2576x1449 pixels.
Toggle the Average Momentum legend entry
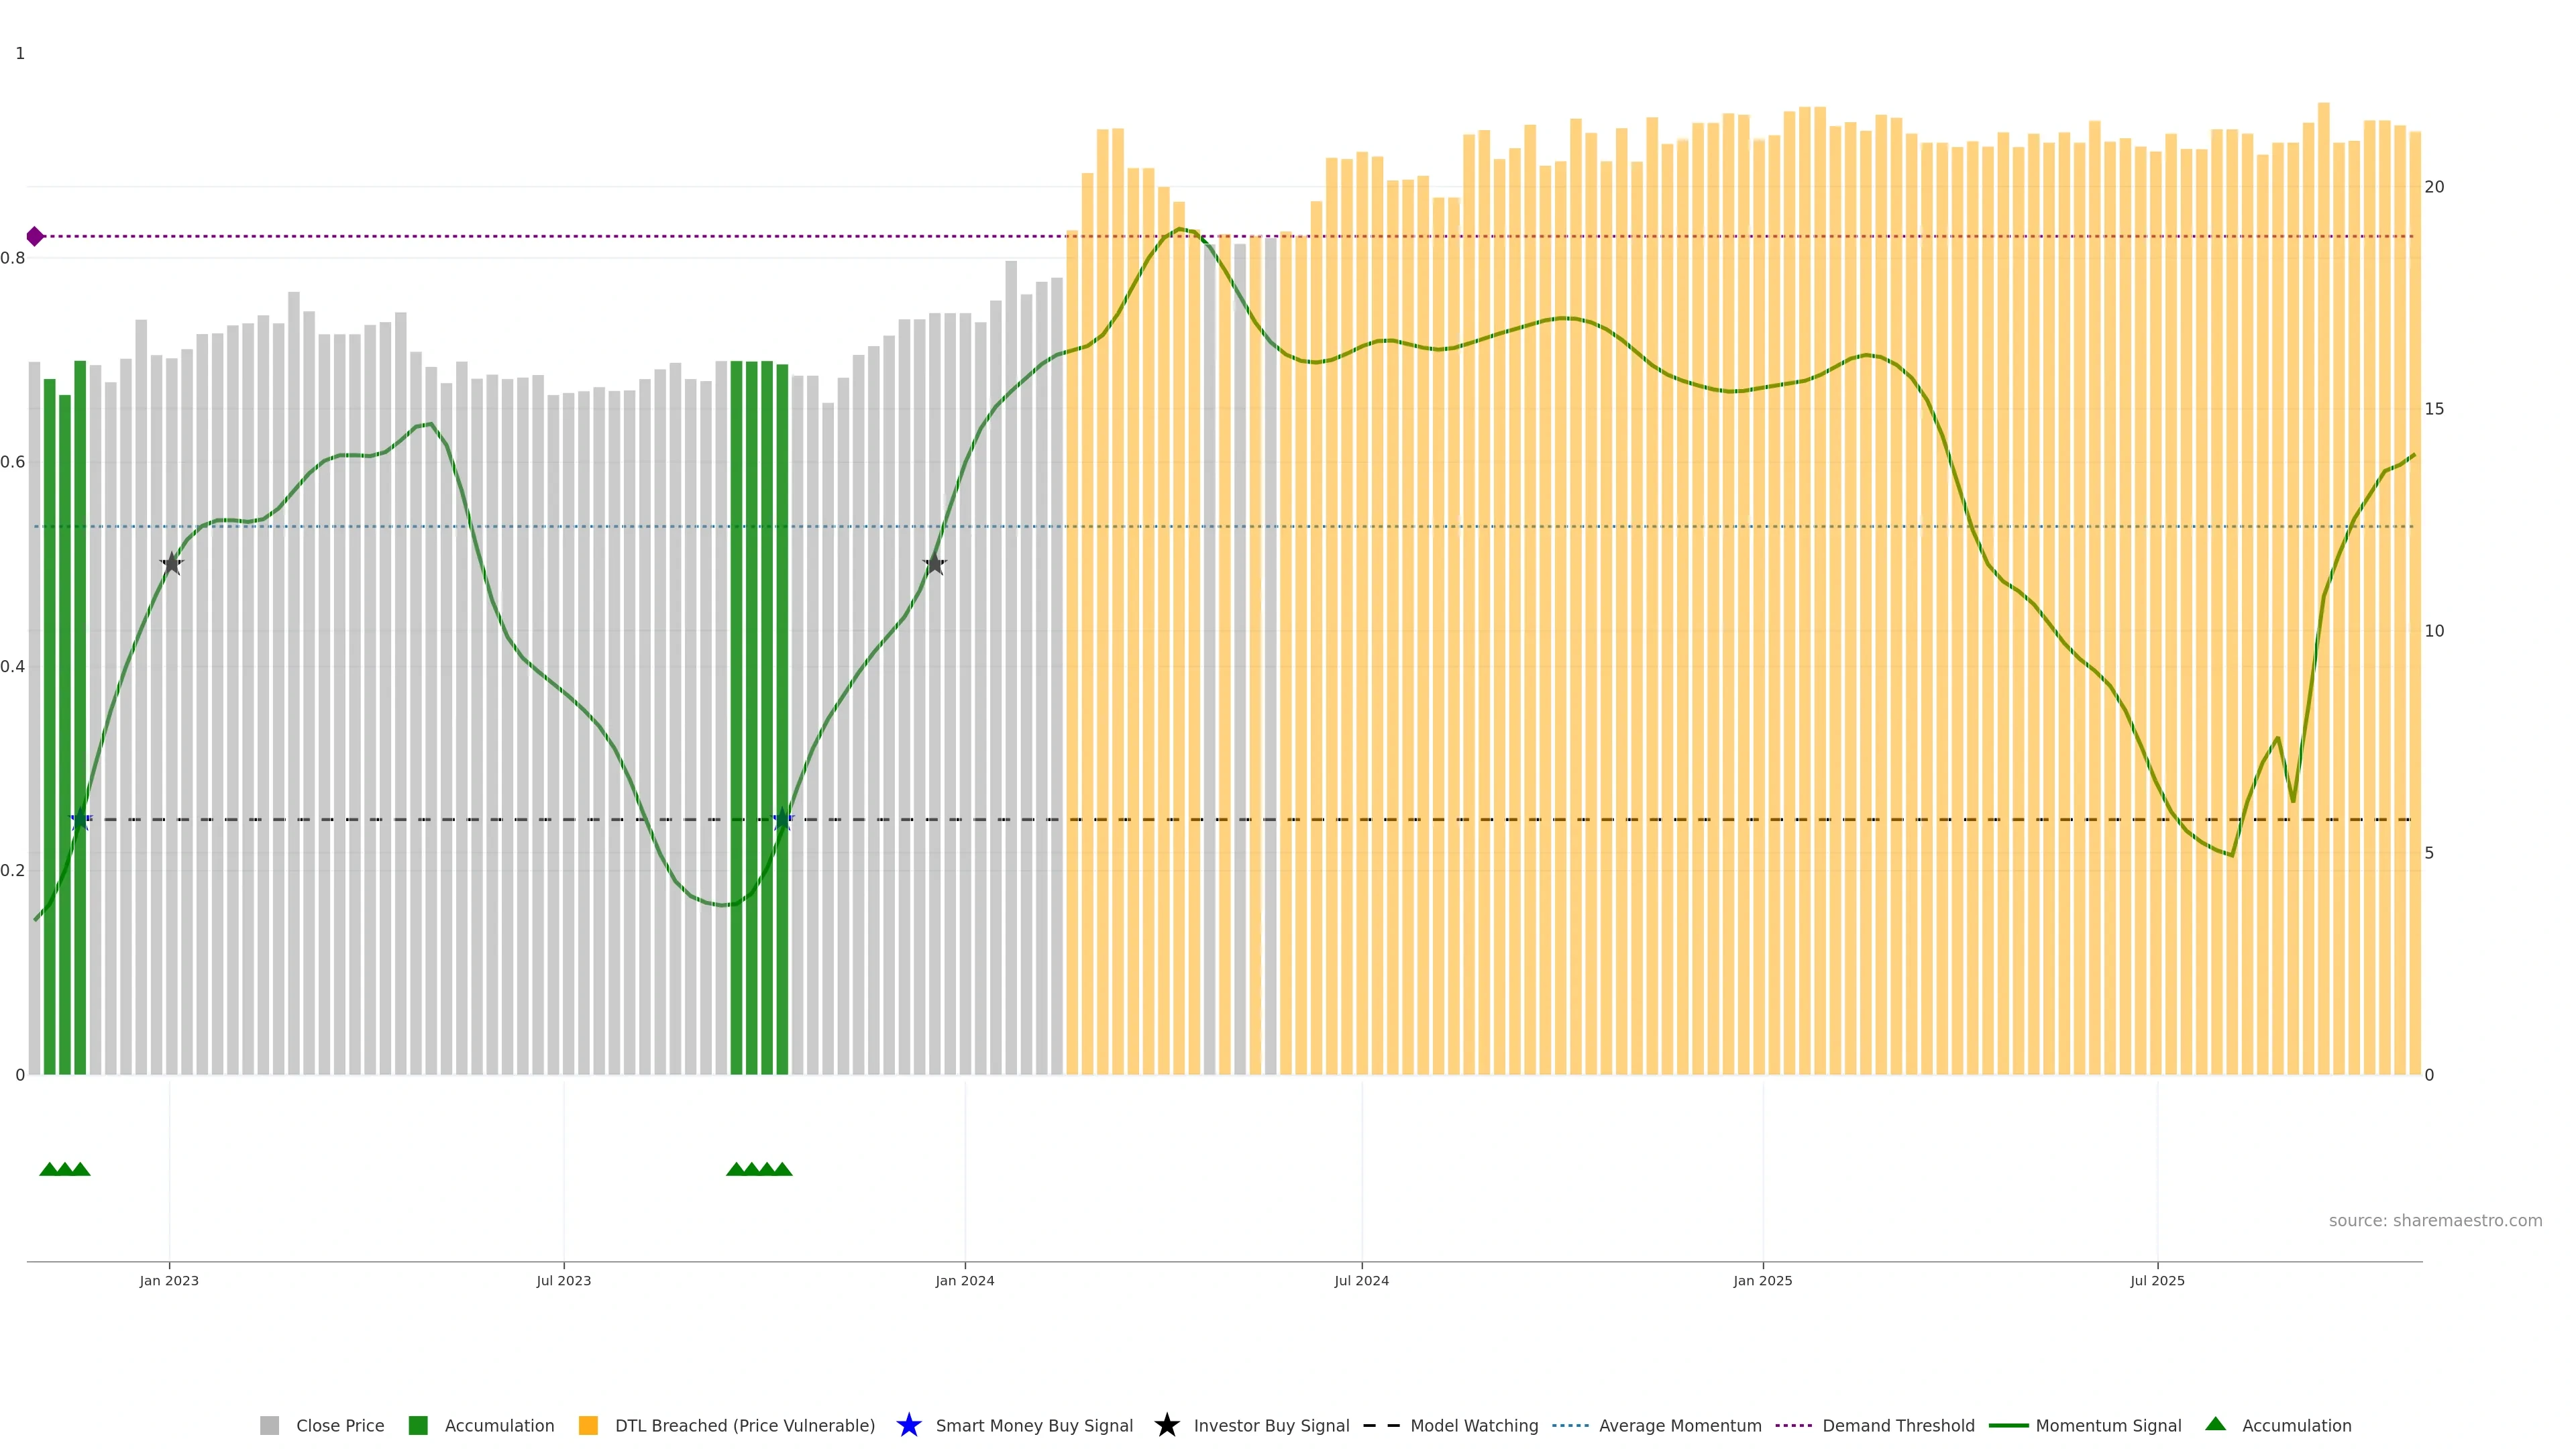(x=1680, y=1426)
